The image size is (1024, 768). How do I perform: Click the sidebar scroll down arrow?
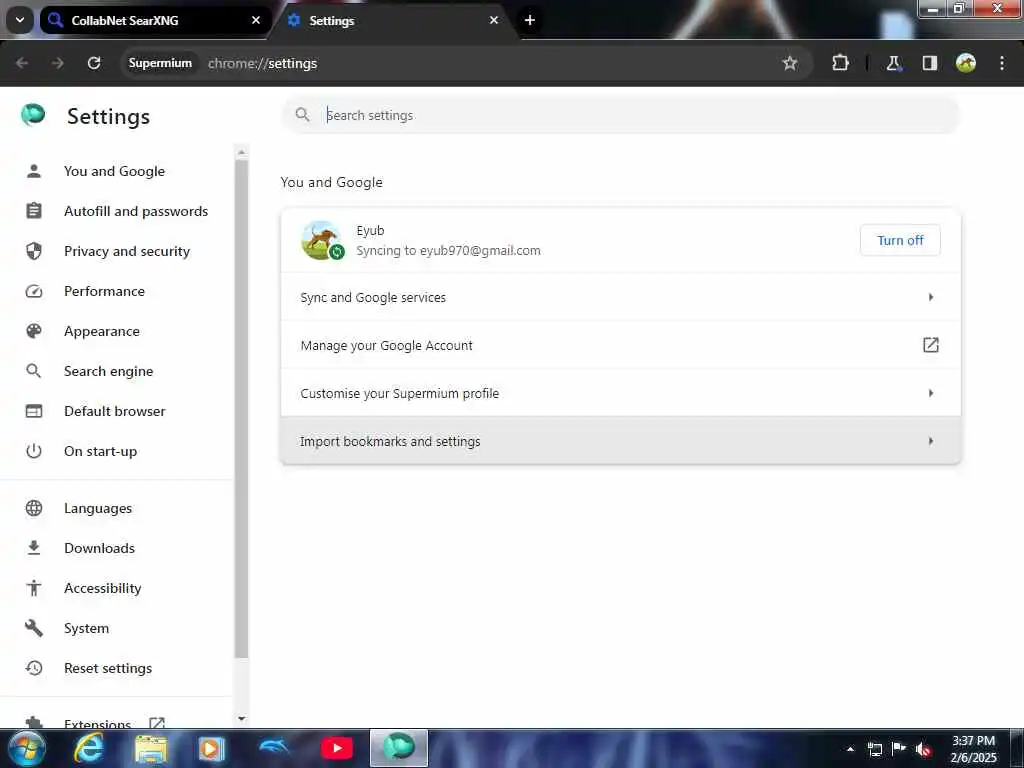click(242, 718)
